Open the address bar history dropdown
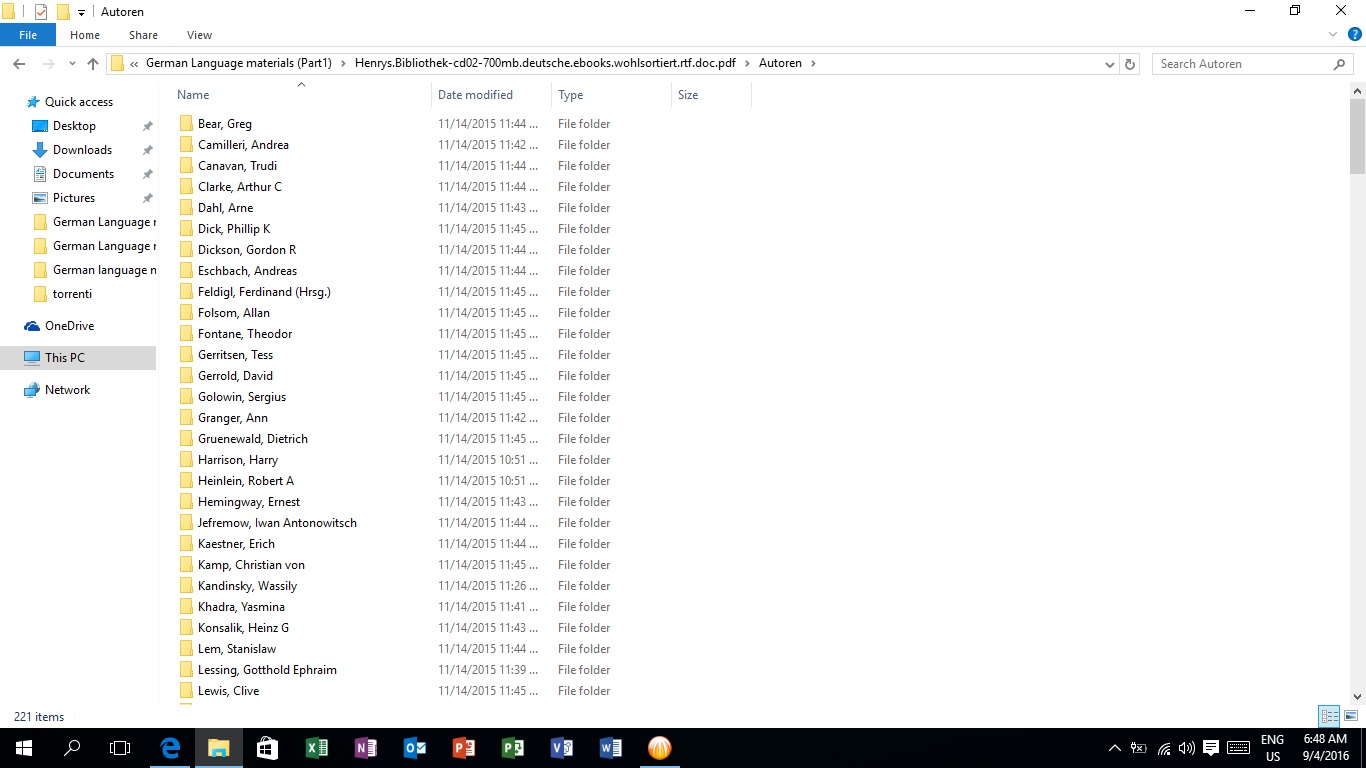Screen dimensions: 1366x768 click(x=1109, y=64)
